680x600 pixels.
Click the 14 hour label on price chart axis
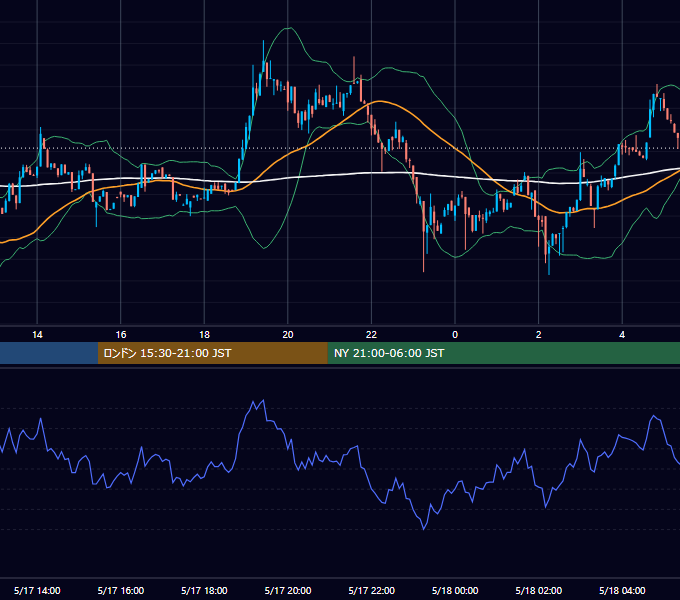tap(37, 335)
